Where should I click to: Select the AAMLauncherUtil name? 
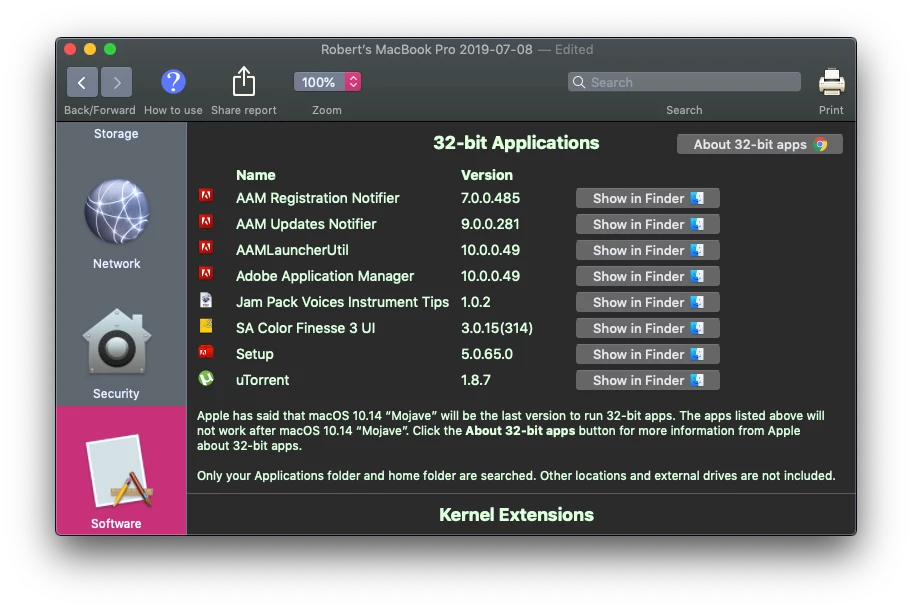click(292, 250)
